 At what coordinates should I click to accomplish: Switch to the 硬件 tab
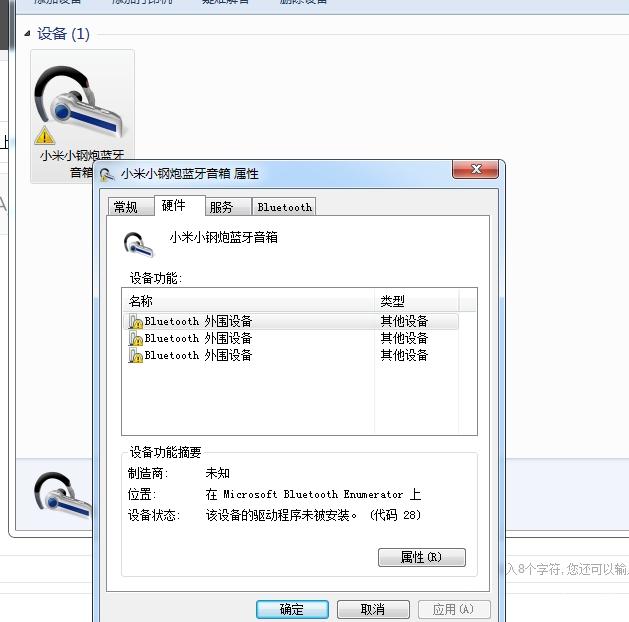pos(179,205)
